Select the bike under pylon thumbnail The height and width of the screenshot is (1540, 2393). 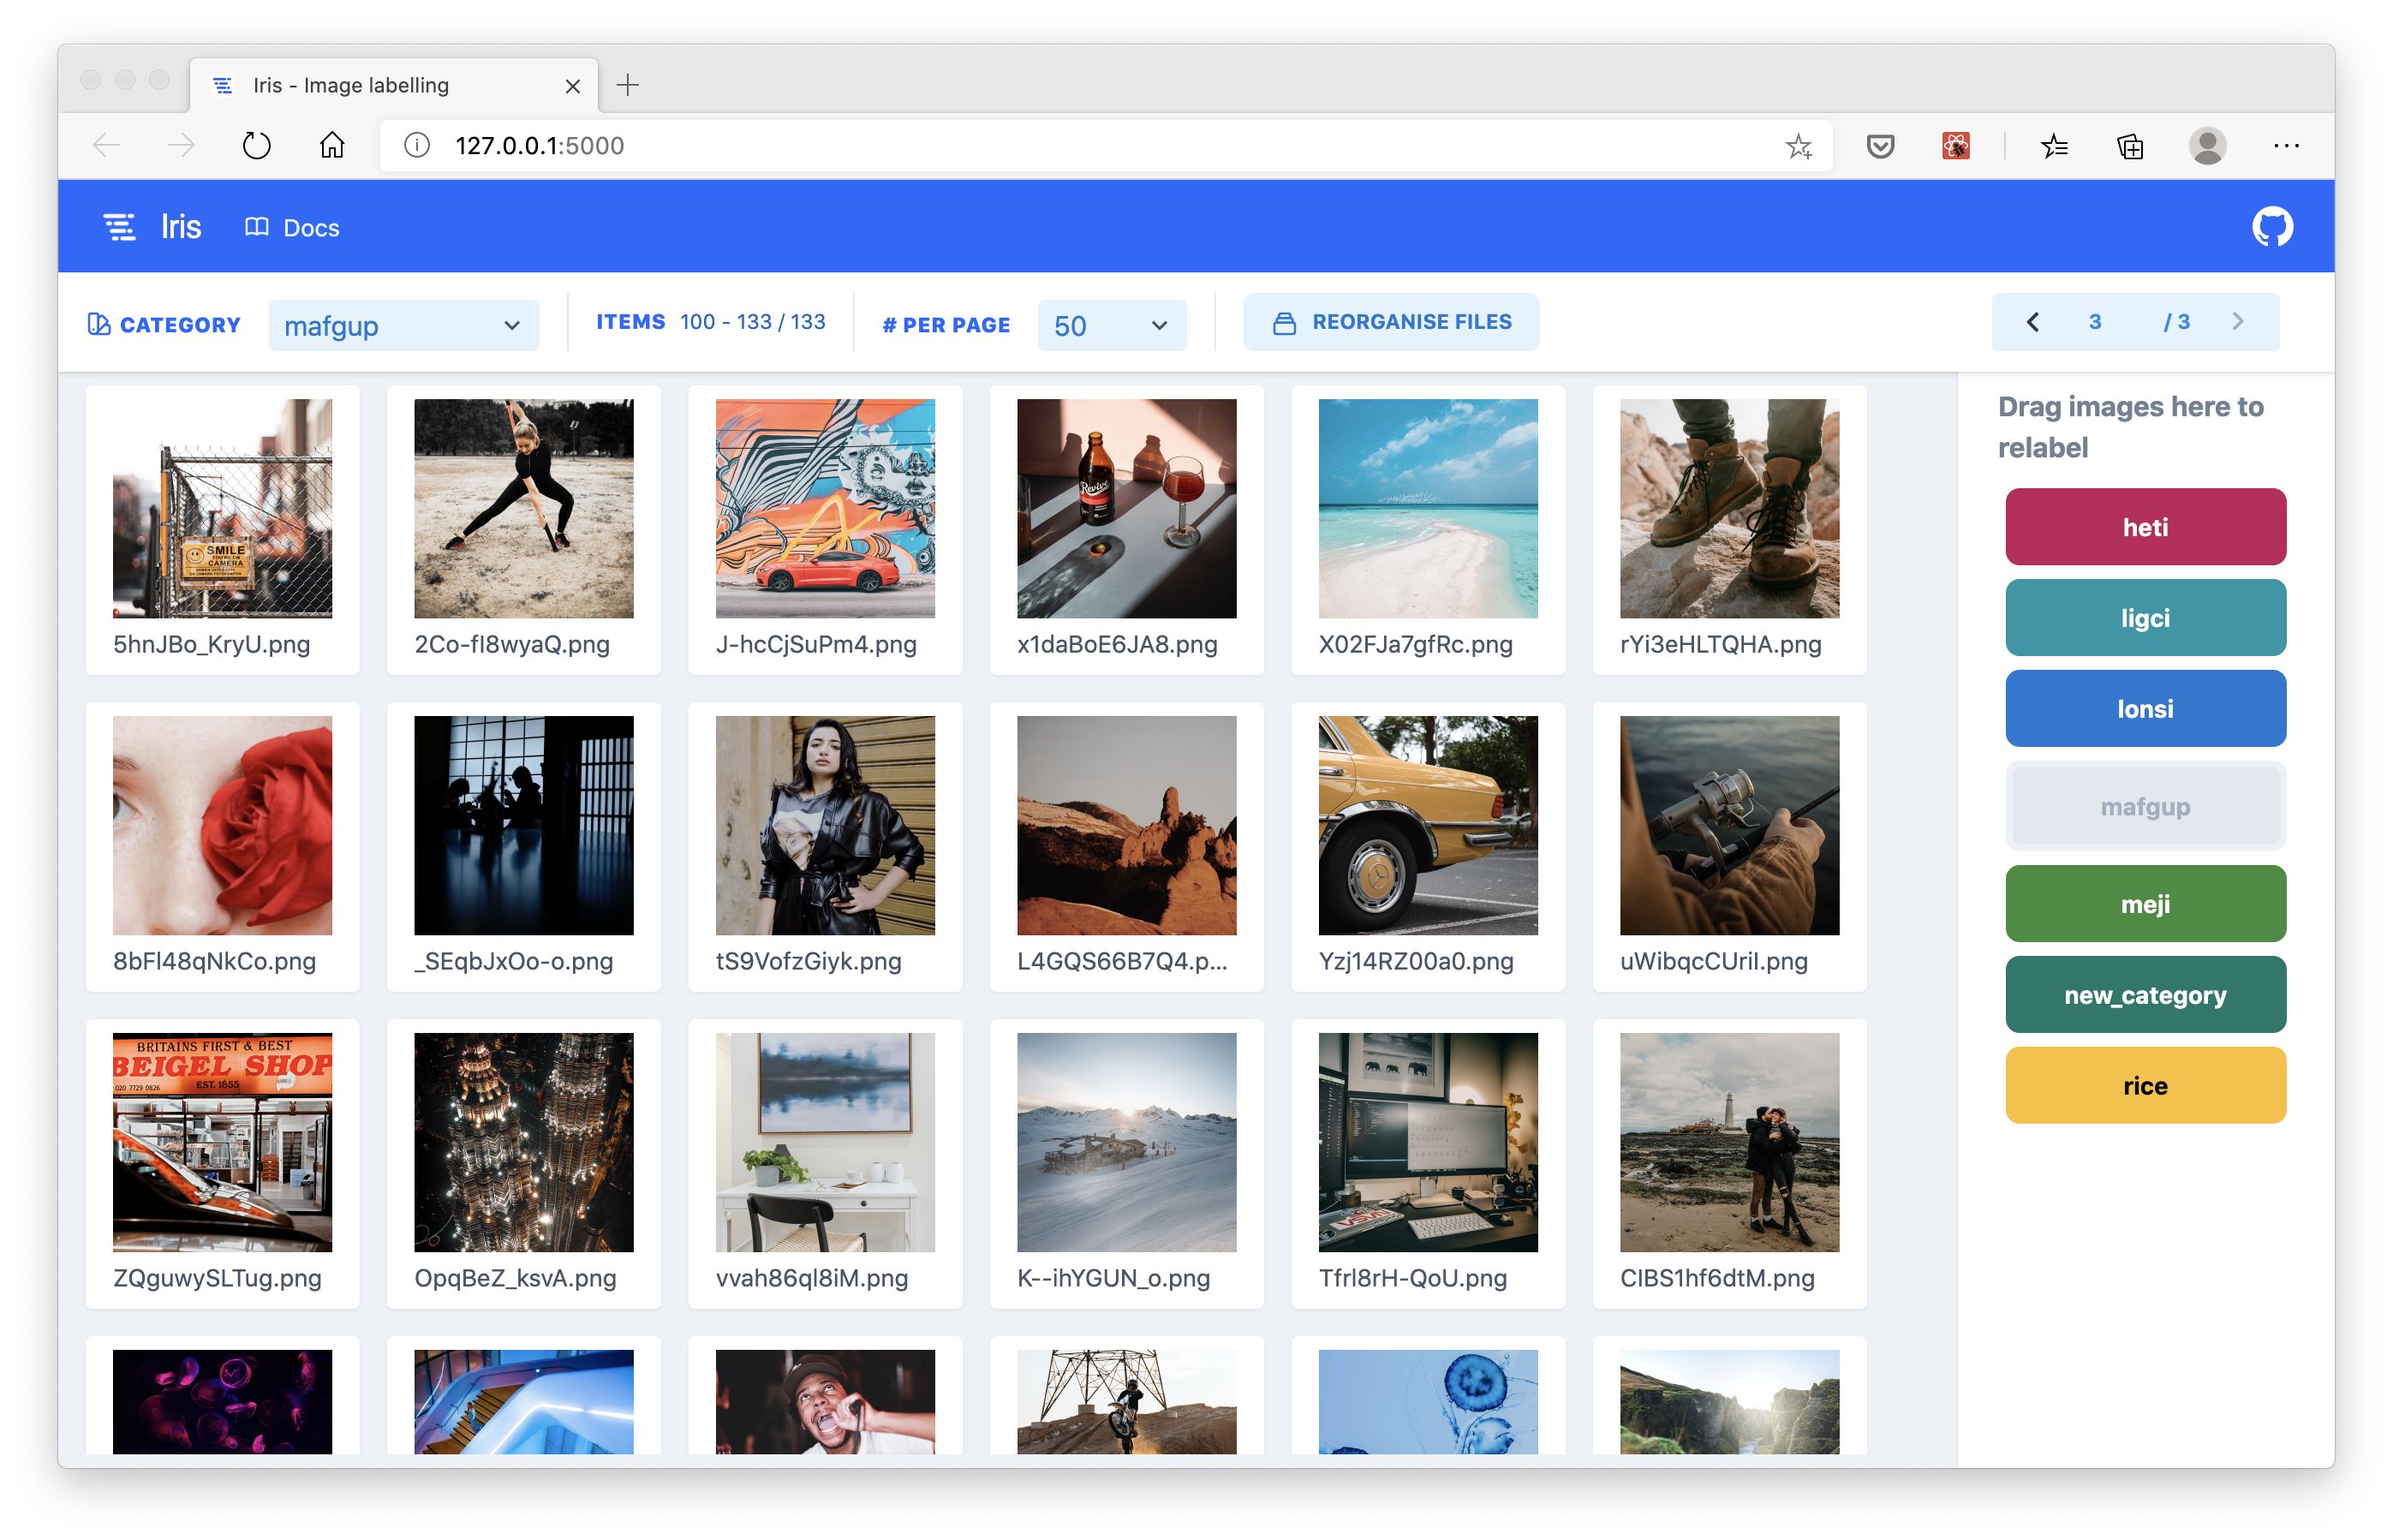coord(1127,1402)
